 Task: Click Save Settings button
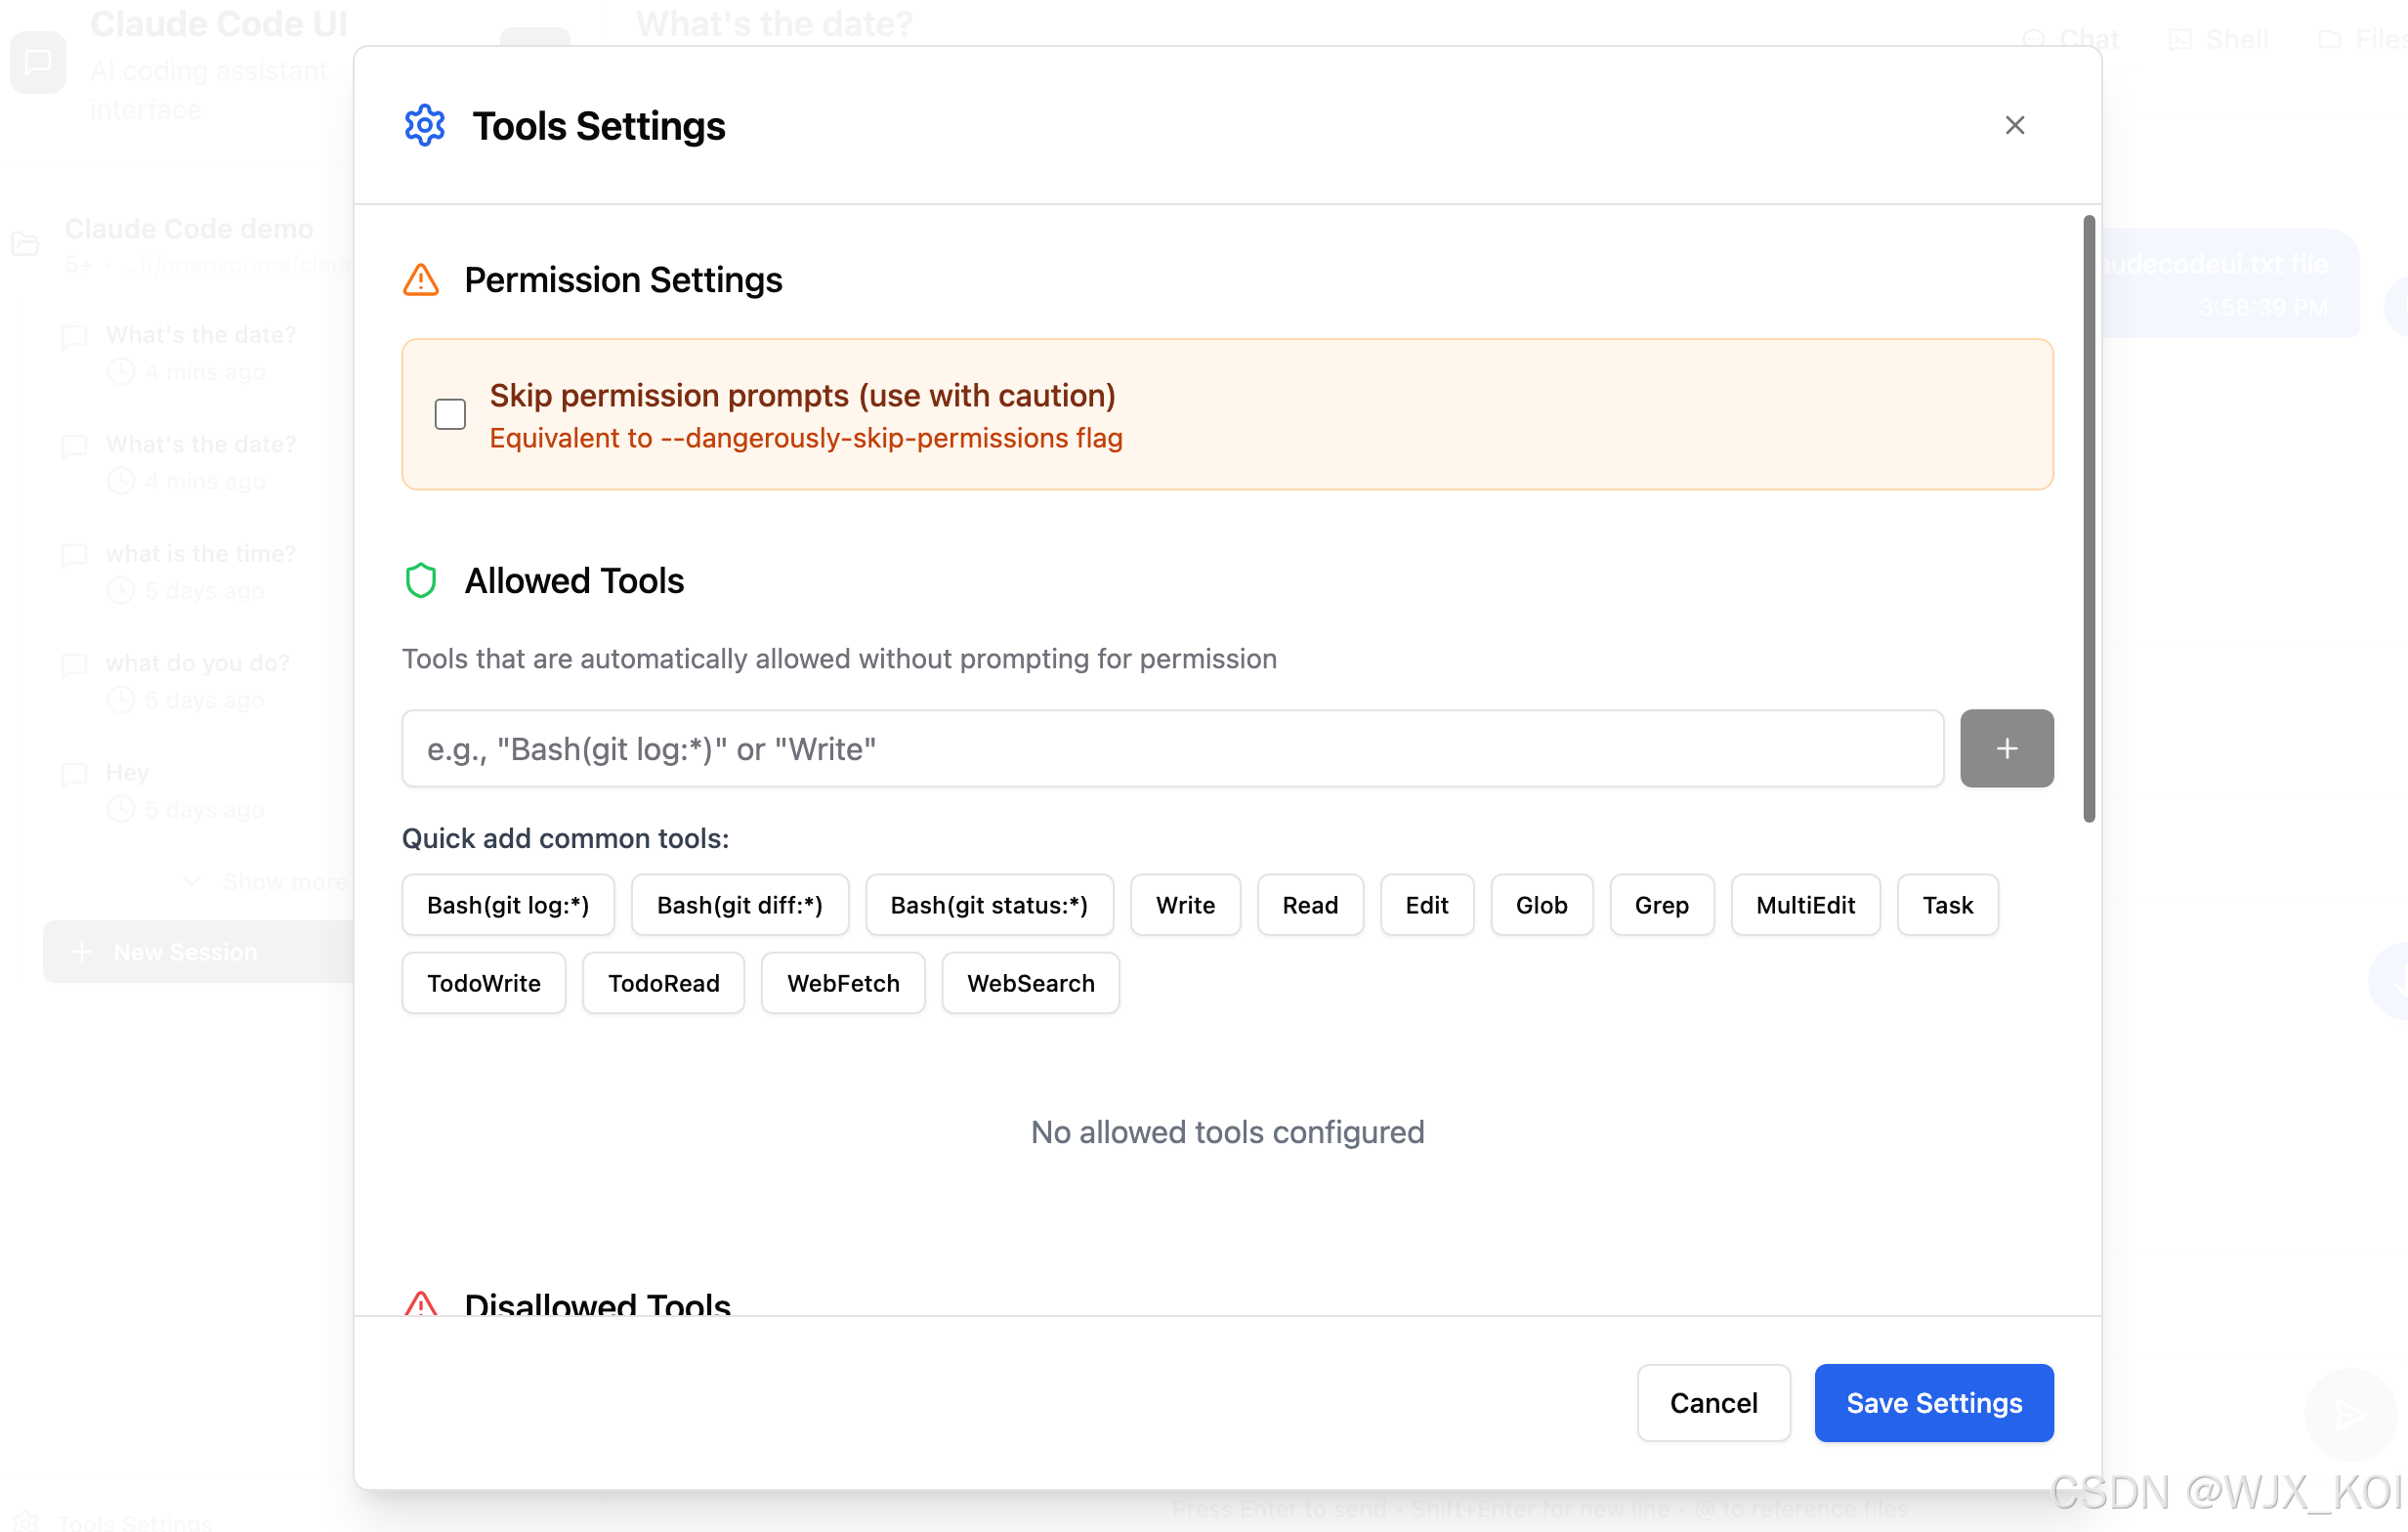[1933, 1403]
